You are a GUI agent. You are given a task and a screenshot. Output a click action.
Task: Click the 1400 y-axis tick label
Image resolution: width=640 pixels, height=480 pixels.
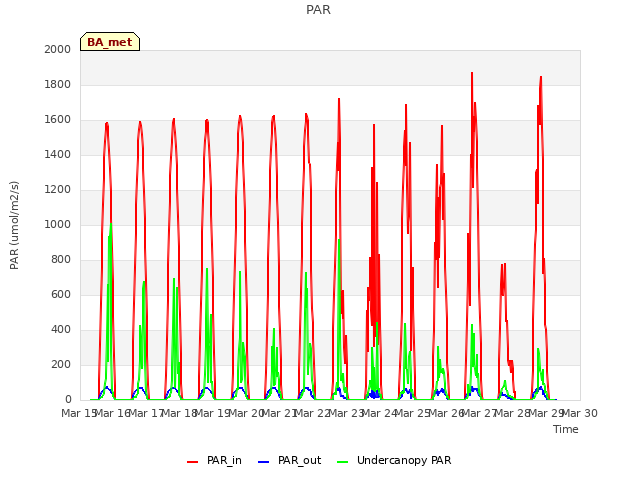58,154
